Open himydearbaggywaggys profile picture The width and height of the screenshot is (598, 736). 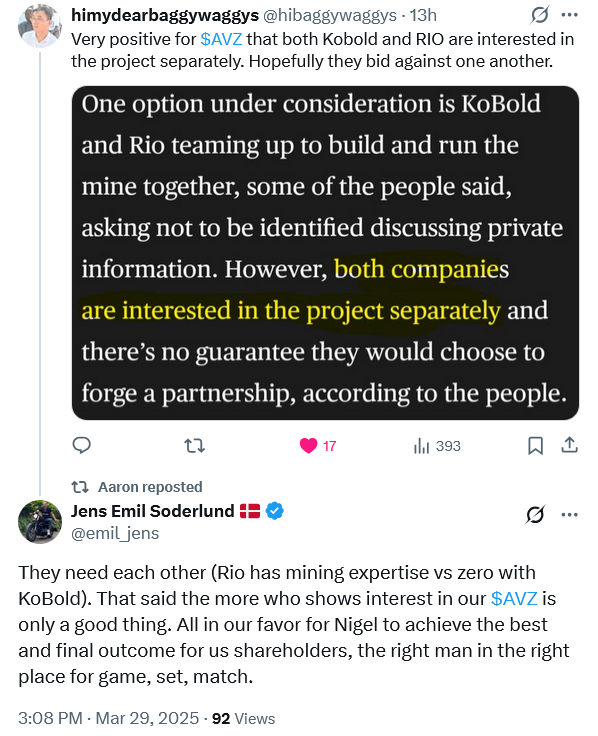(39, 26)
